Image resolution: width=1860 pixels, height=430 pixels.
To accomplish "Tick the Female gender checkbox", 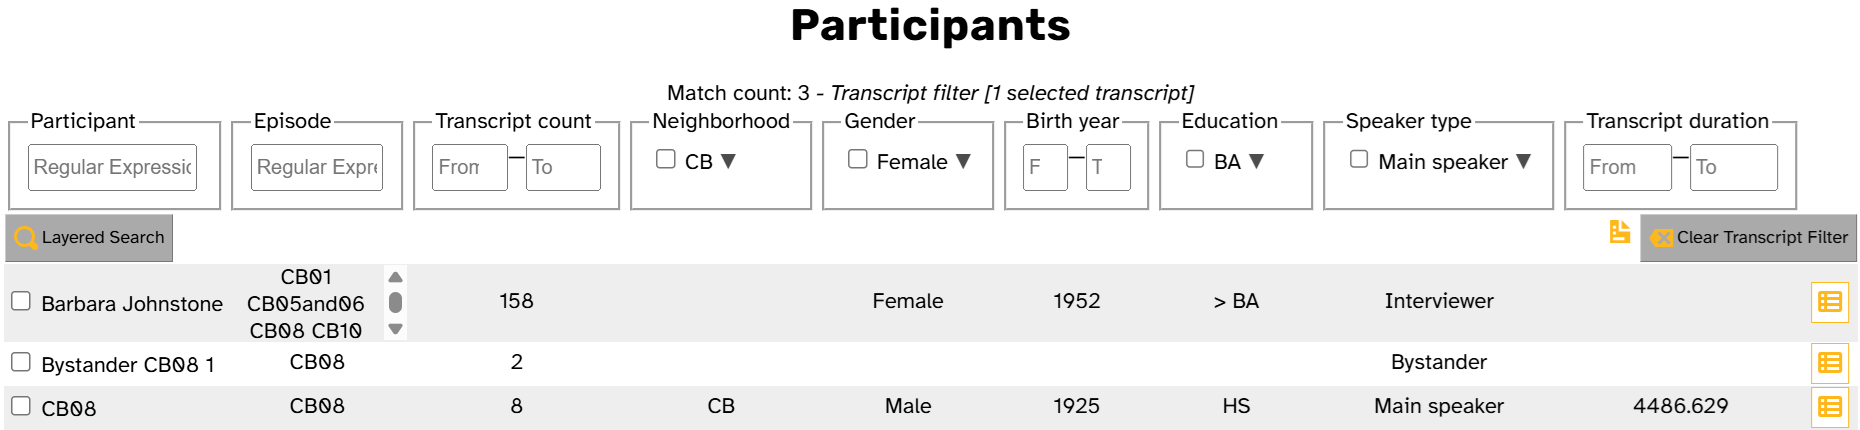I will tap(858, 159).
